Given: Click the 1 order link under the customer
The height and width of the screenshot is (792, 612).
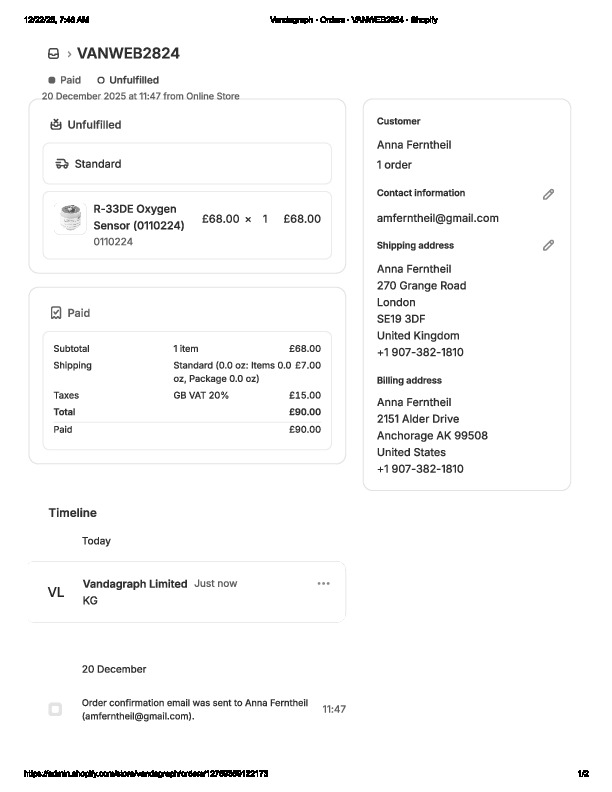Looking at the screenshot, I should coord(394,165).
